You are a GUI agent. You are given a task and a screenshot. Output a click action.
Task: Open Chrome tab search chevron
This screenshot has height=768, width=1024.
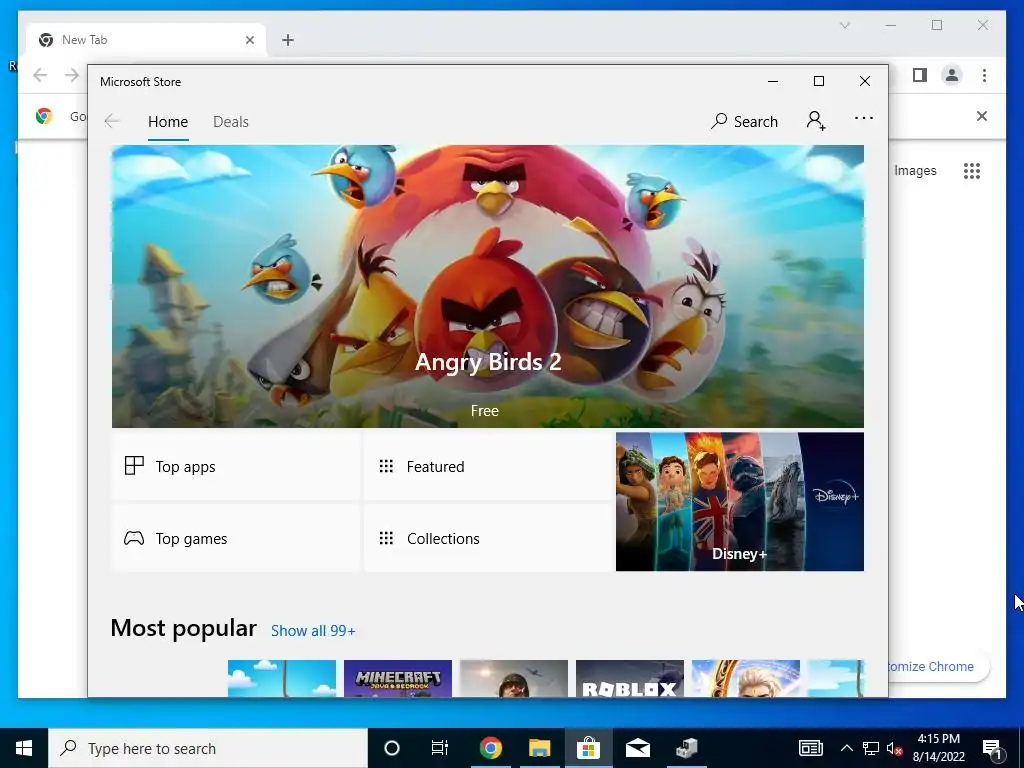coord(844,25)
